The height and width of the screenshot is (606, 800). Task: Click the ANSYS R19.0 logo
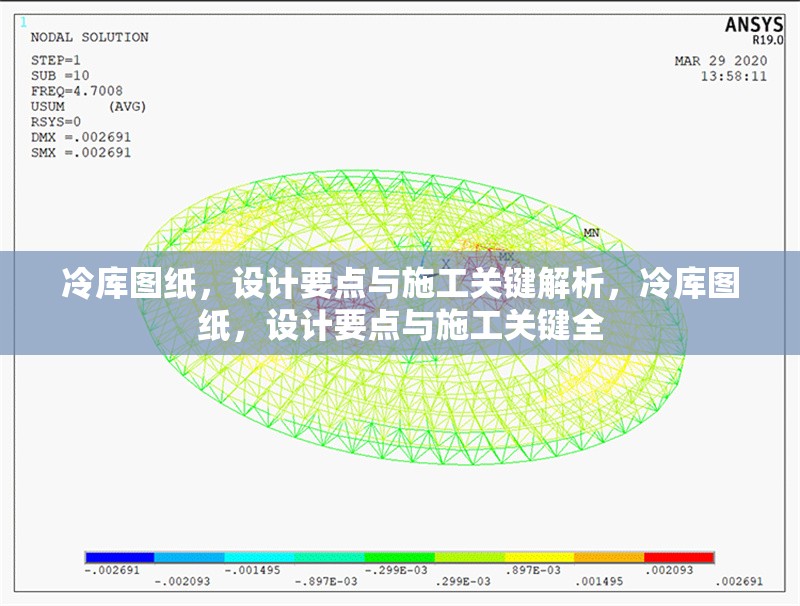click(758, 27)
